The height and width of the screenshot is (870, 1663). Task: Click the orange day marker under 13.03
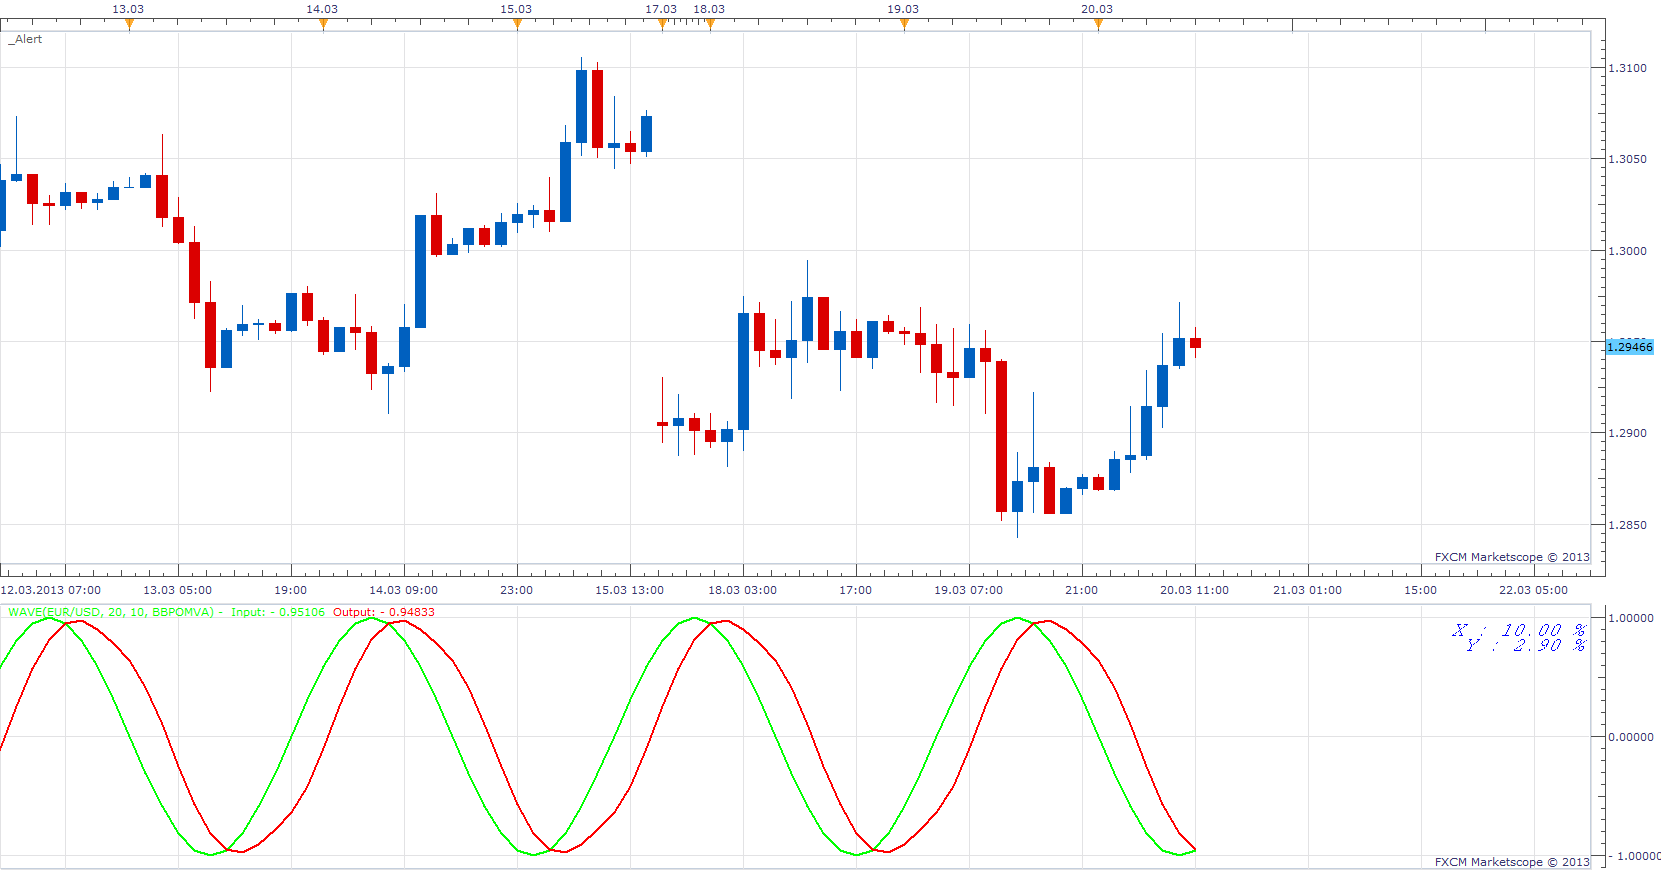click(129, 25)
